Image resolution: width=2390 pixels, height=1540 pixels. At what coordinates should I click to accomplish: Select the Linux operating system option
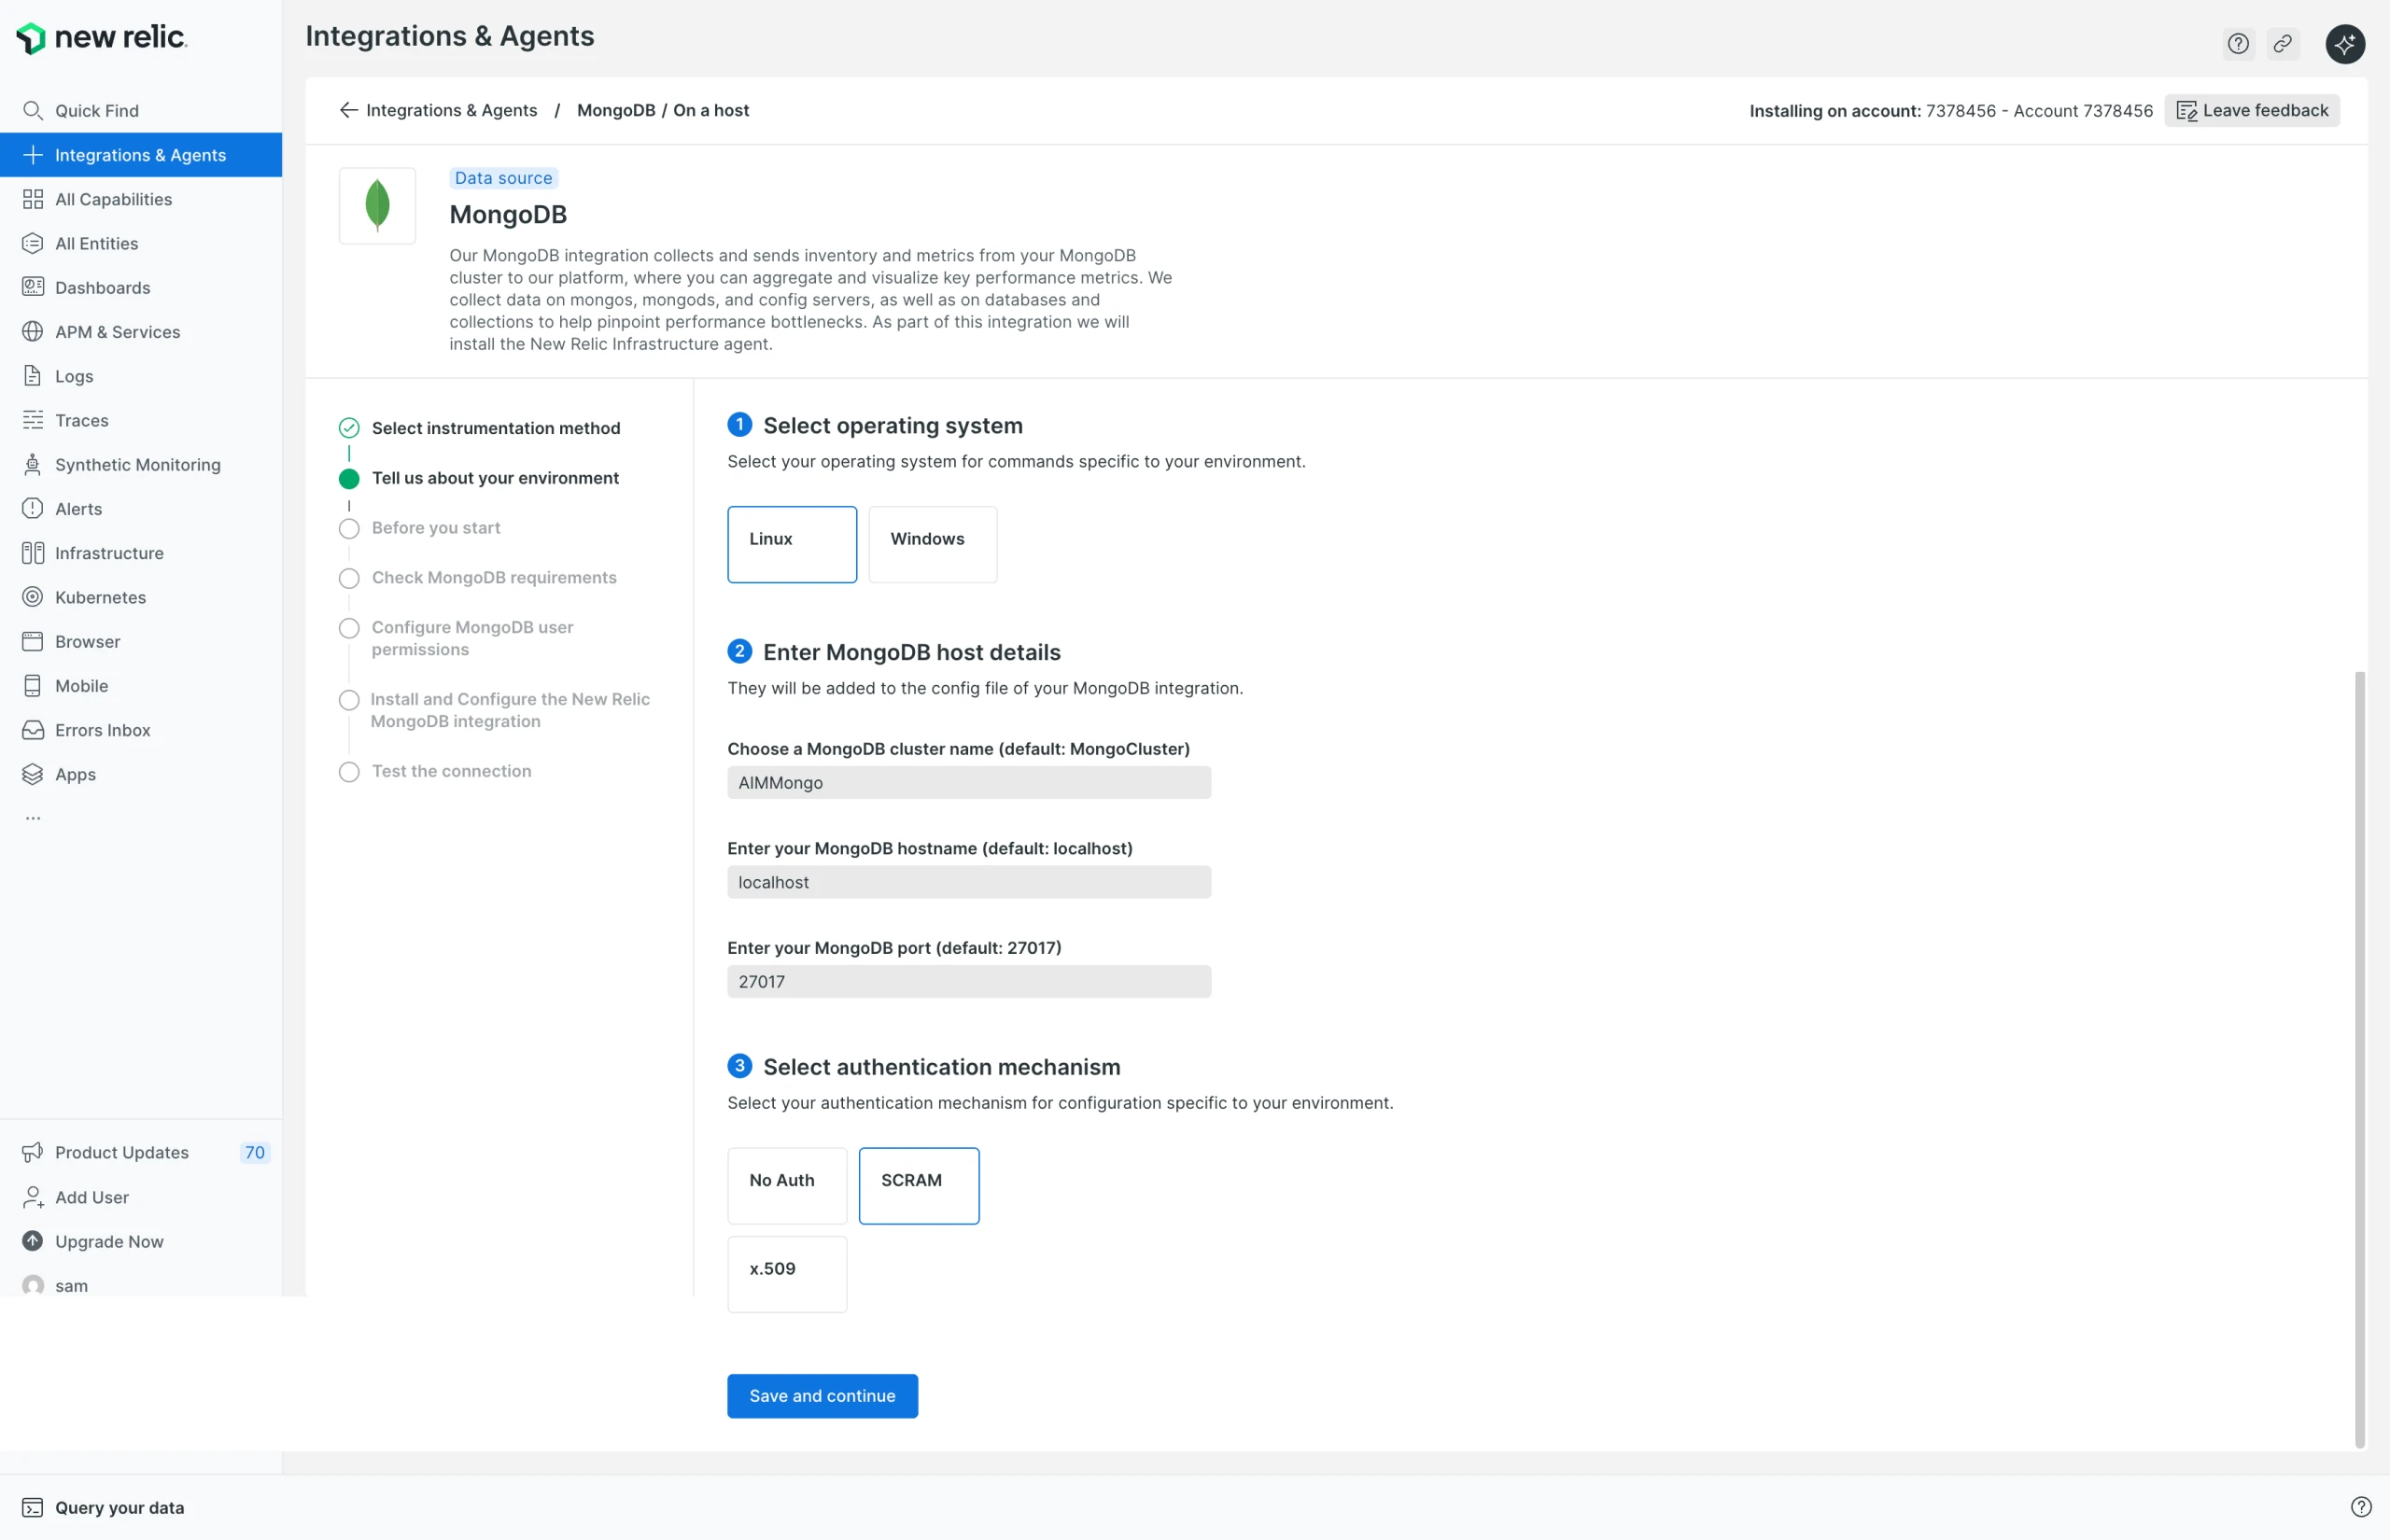(792, 544)
